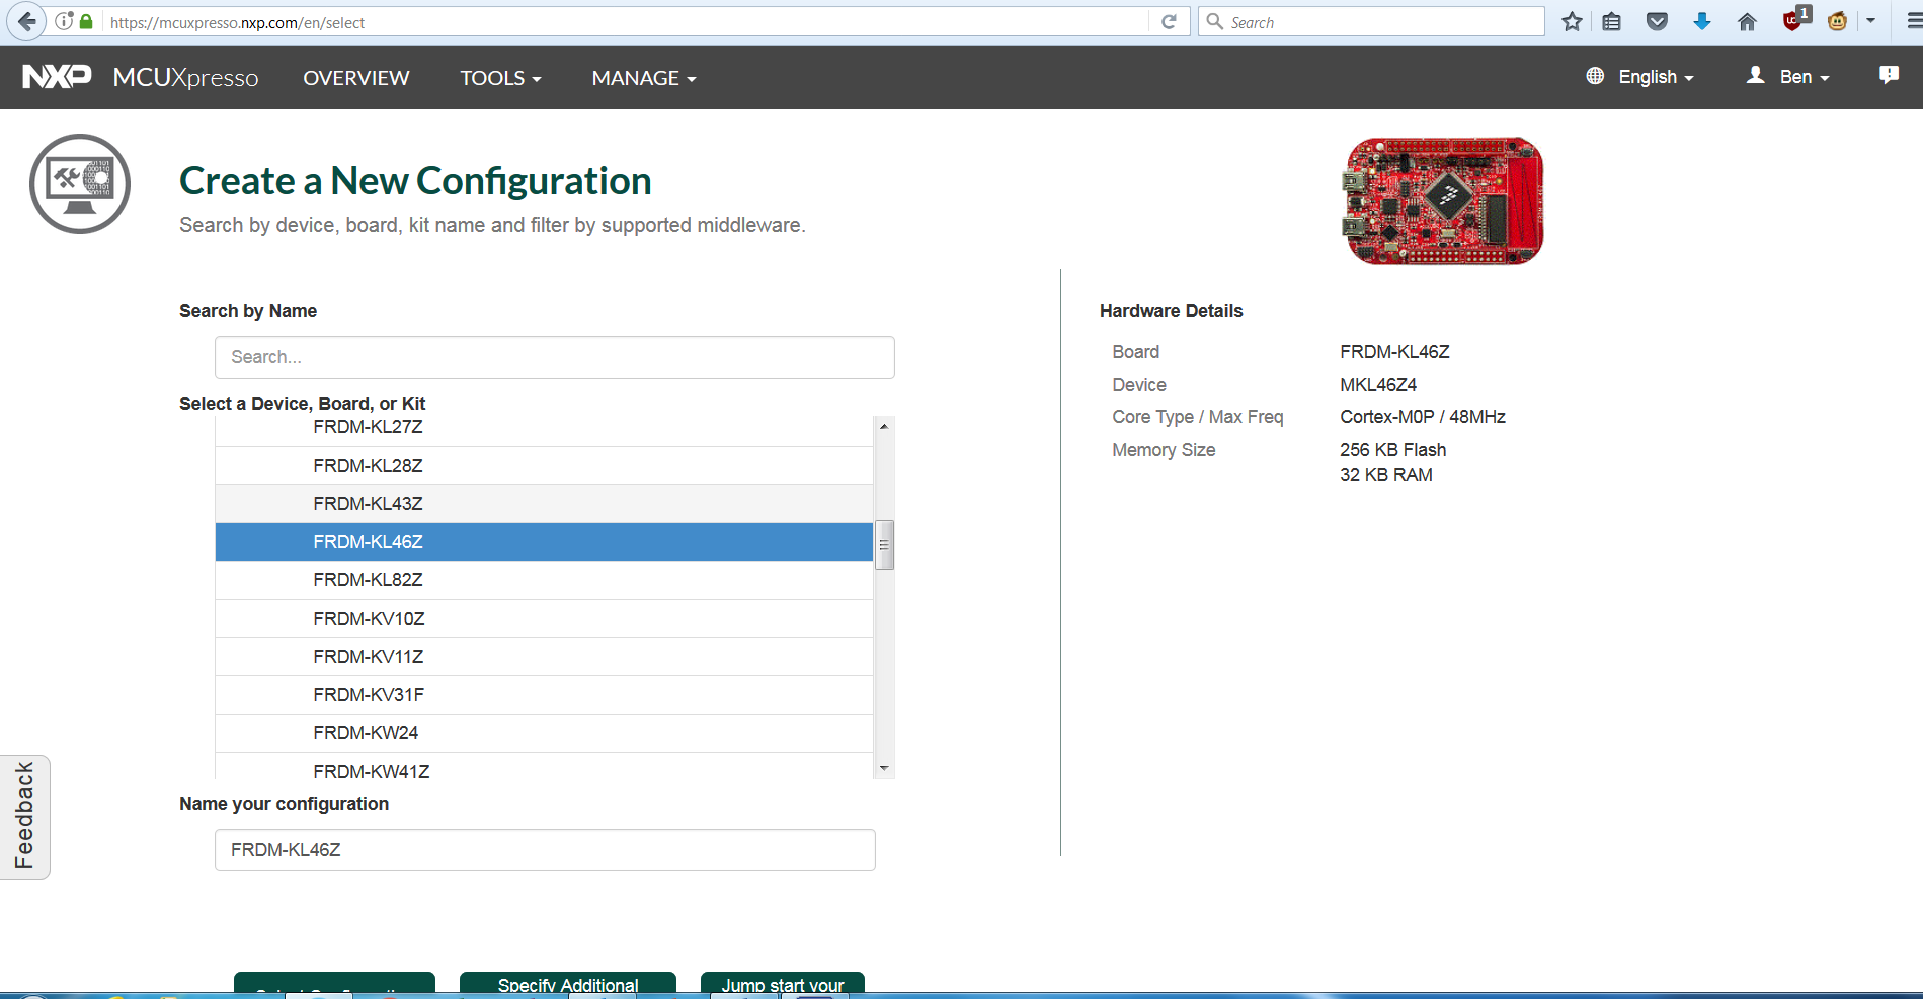Open the English language dropdown
The height and width of the screenshot is (999, 1923).
[x=1640, y=77]
